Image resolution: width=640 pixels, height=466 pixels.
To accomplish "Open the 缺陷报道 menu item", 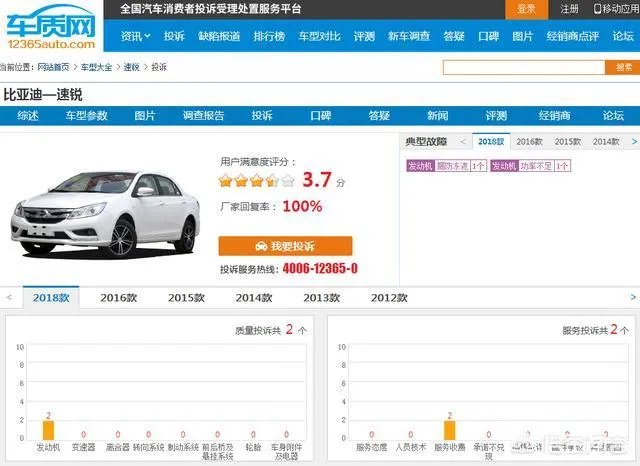I will click(x=219, y=36).
